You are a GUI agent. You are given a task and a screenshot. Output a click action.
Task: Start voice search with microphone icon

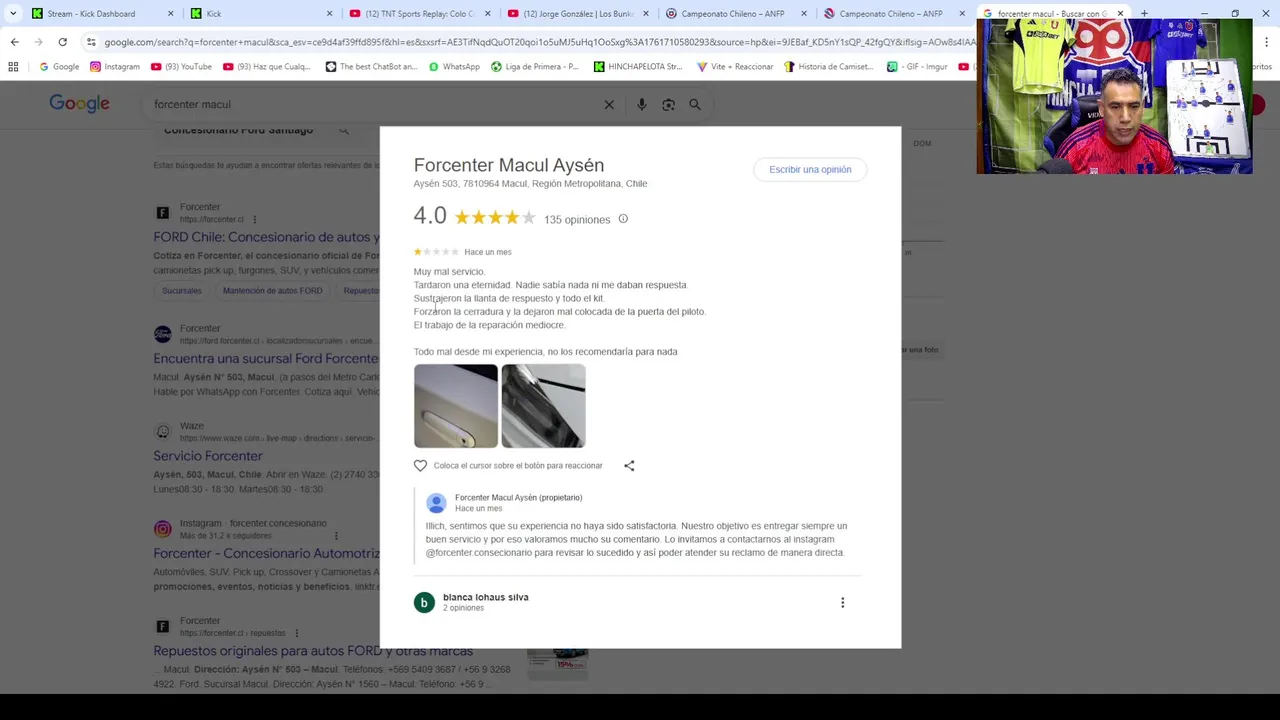(x=642, y=104)
